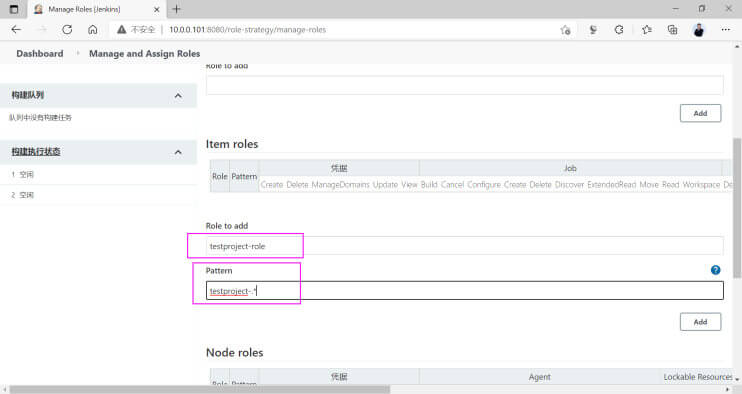The width and height of the screenshot is (742, 394).
Task: Click the horizontal page scrollbar
Action: point(200,389)
